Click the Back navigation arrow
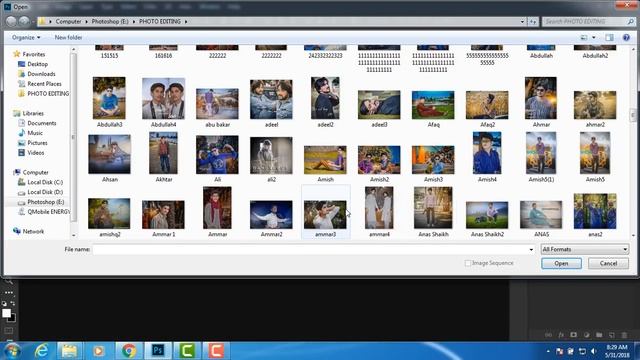The image size is (640, 360). (11, 21)
